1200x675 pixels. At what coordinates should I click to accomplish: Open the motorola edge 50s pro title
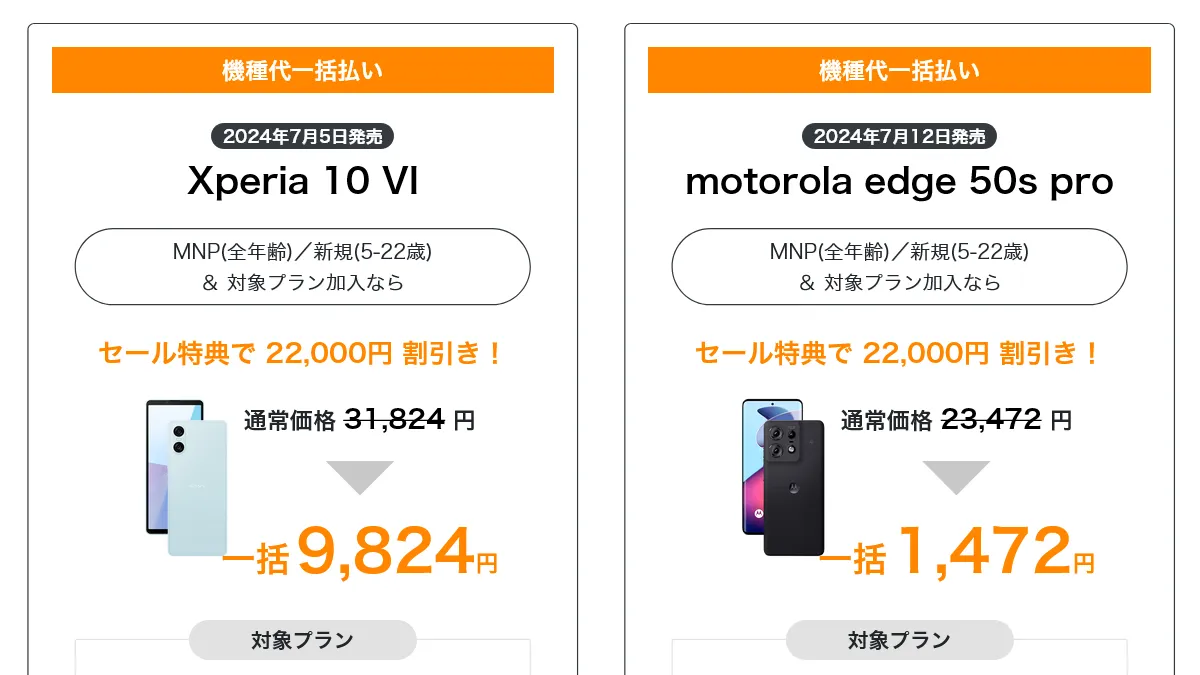point(899,182)
